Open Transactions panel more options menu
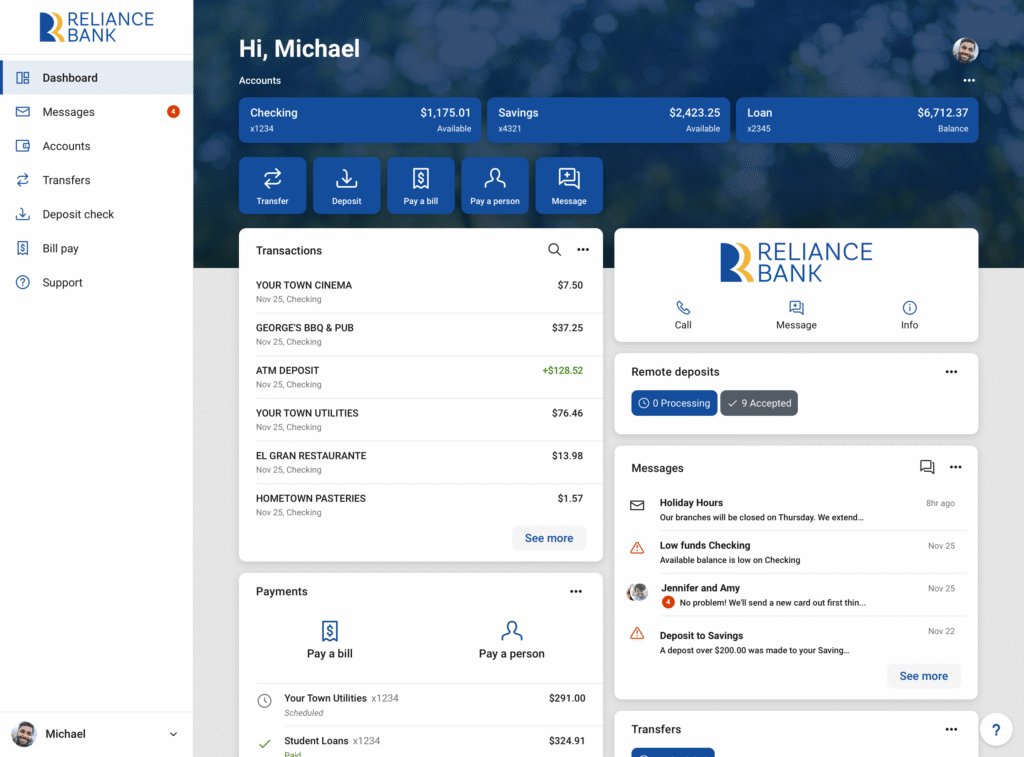This screenshot has width=1024, height=757. click(x=583, y=250)
